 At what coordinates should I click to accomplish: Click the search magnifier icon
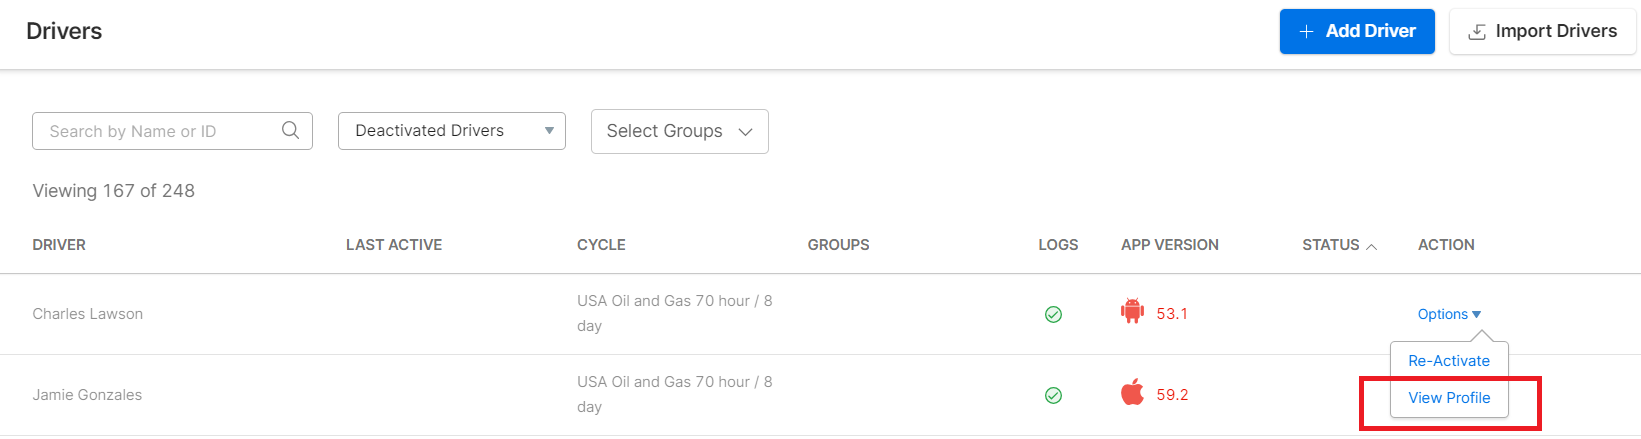click(x=290, y=130)
